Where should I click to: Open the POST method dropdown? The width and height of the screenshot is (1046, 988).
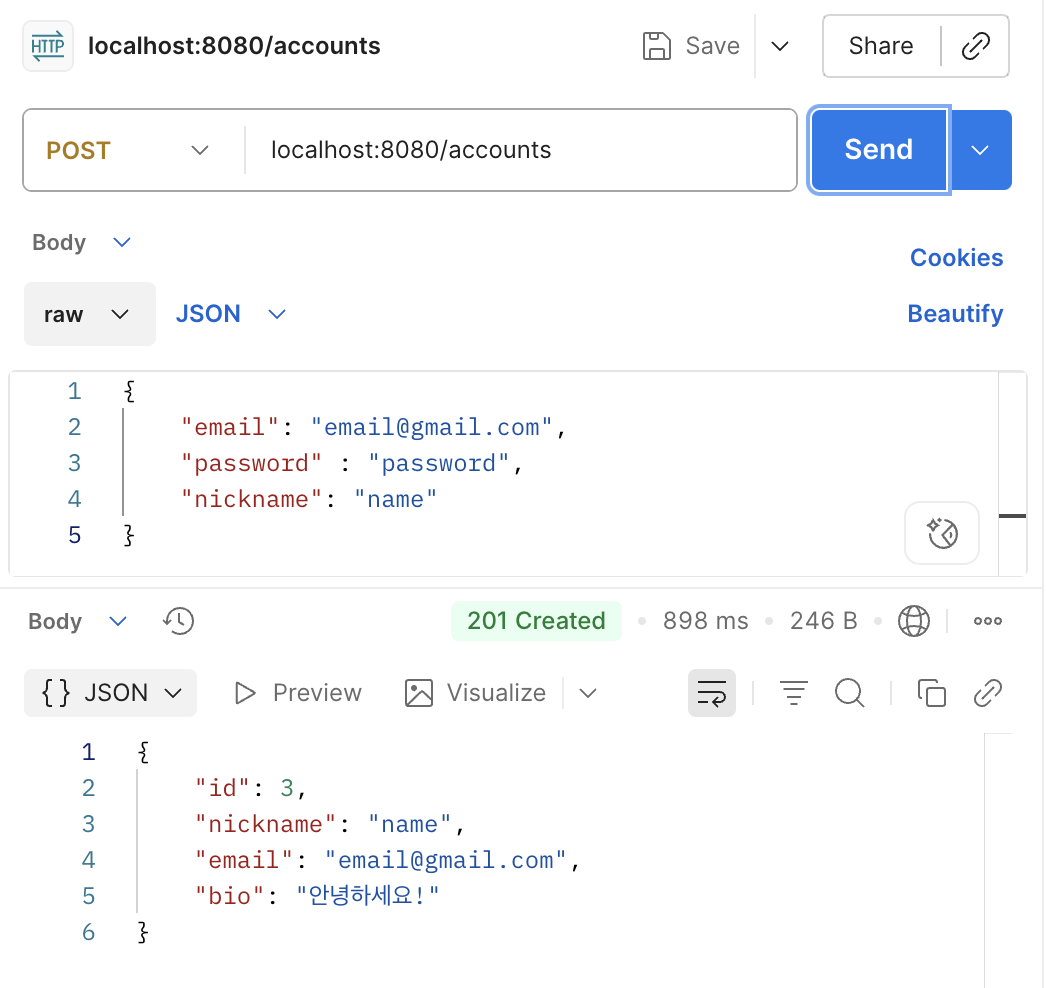click(x=128, y=150)
